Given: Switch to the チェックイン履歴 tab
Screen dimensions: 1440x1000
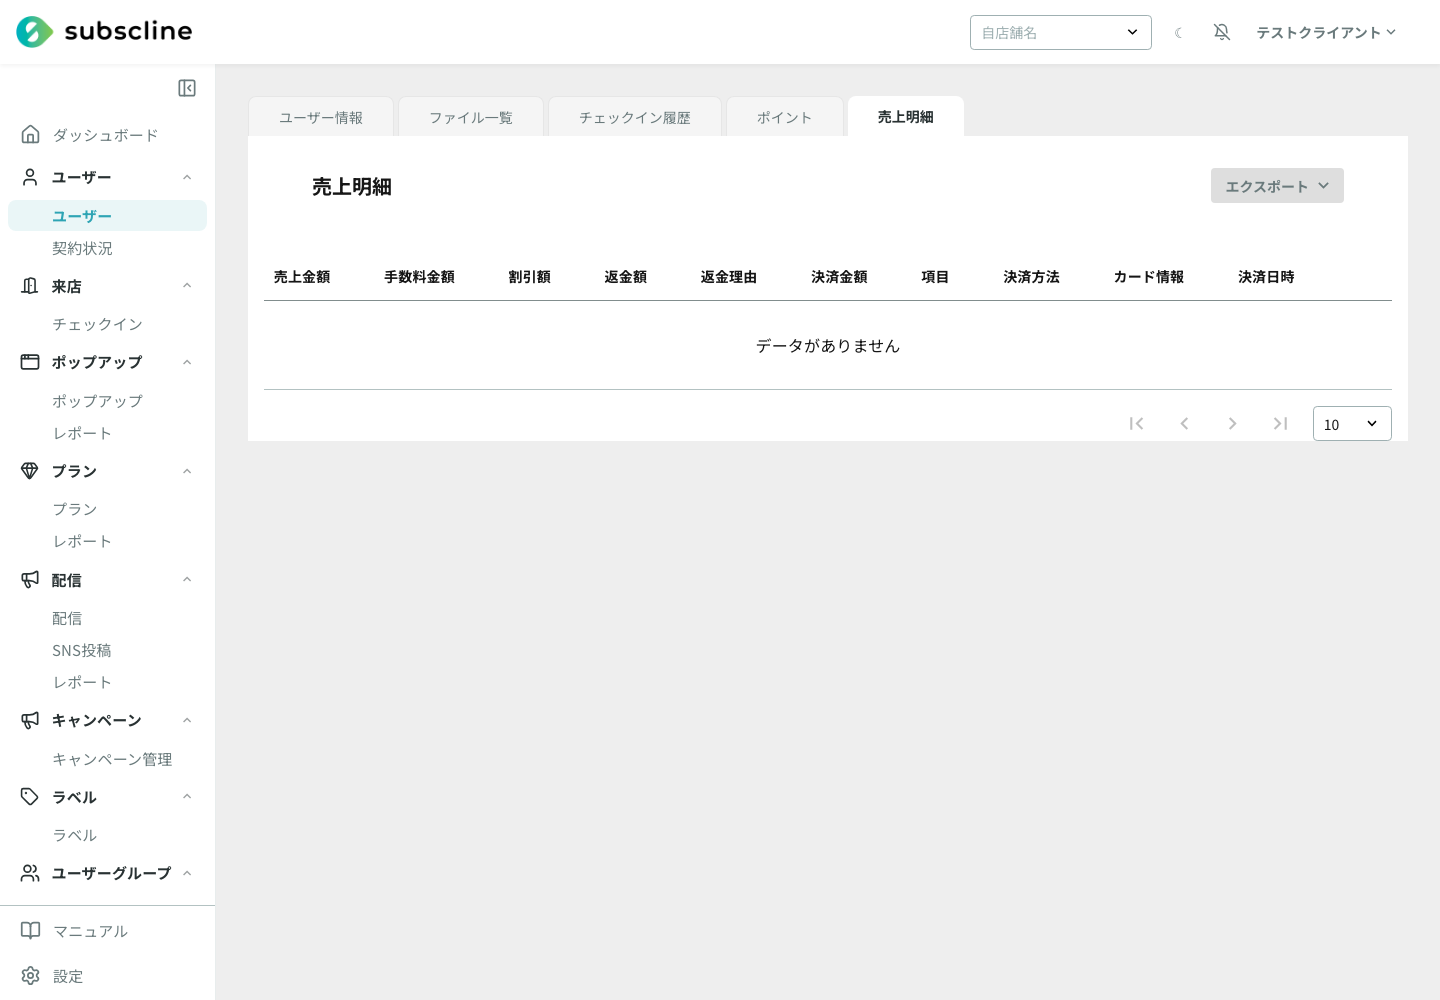Looking at the screenshot, I should pos(635,117).
